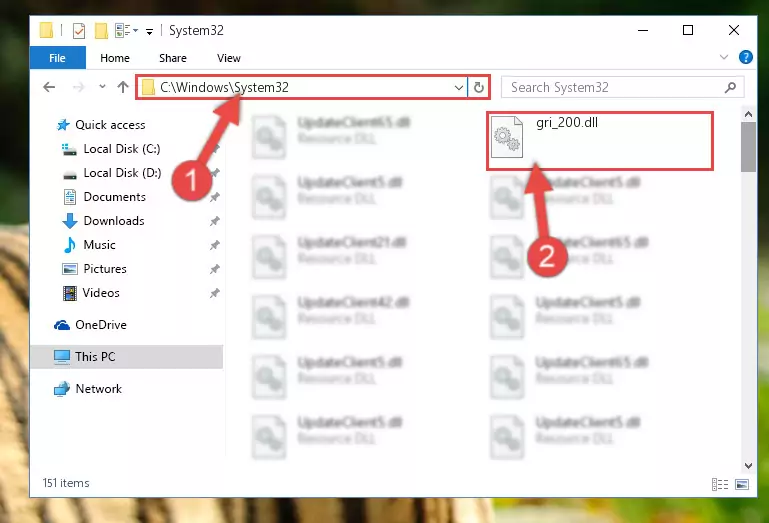
Task: Go back with the back arrow
Action: click(49, 87)
